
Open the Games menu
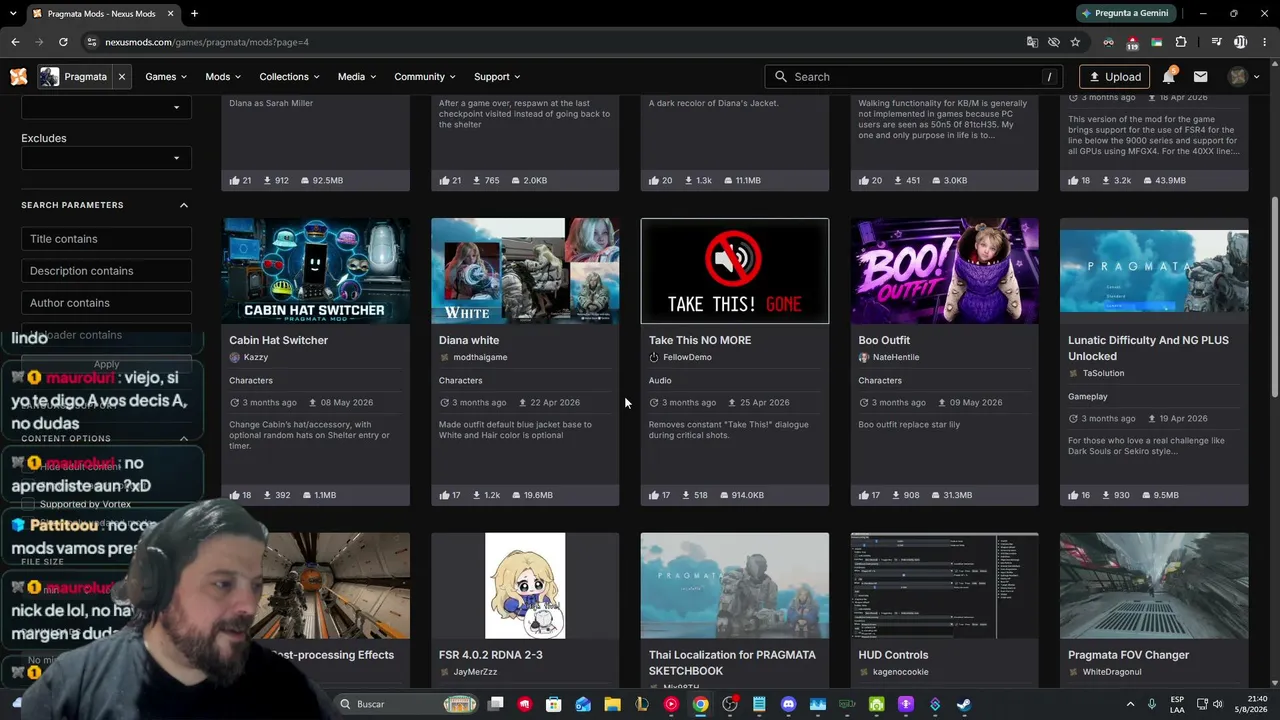coord(166,77)
